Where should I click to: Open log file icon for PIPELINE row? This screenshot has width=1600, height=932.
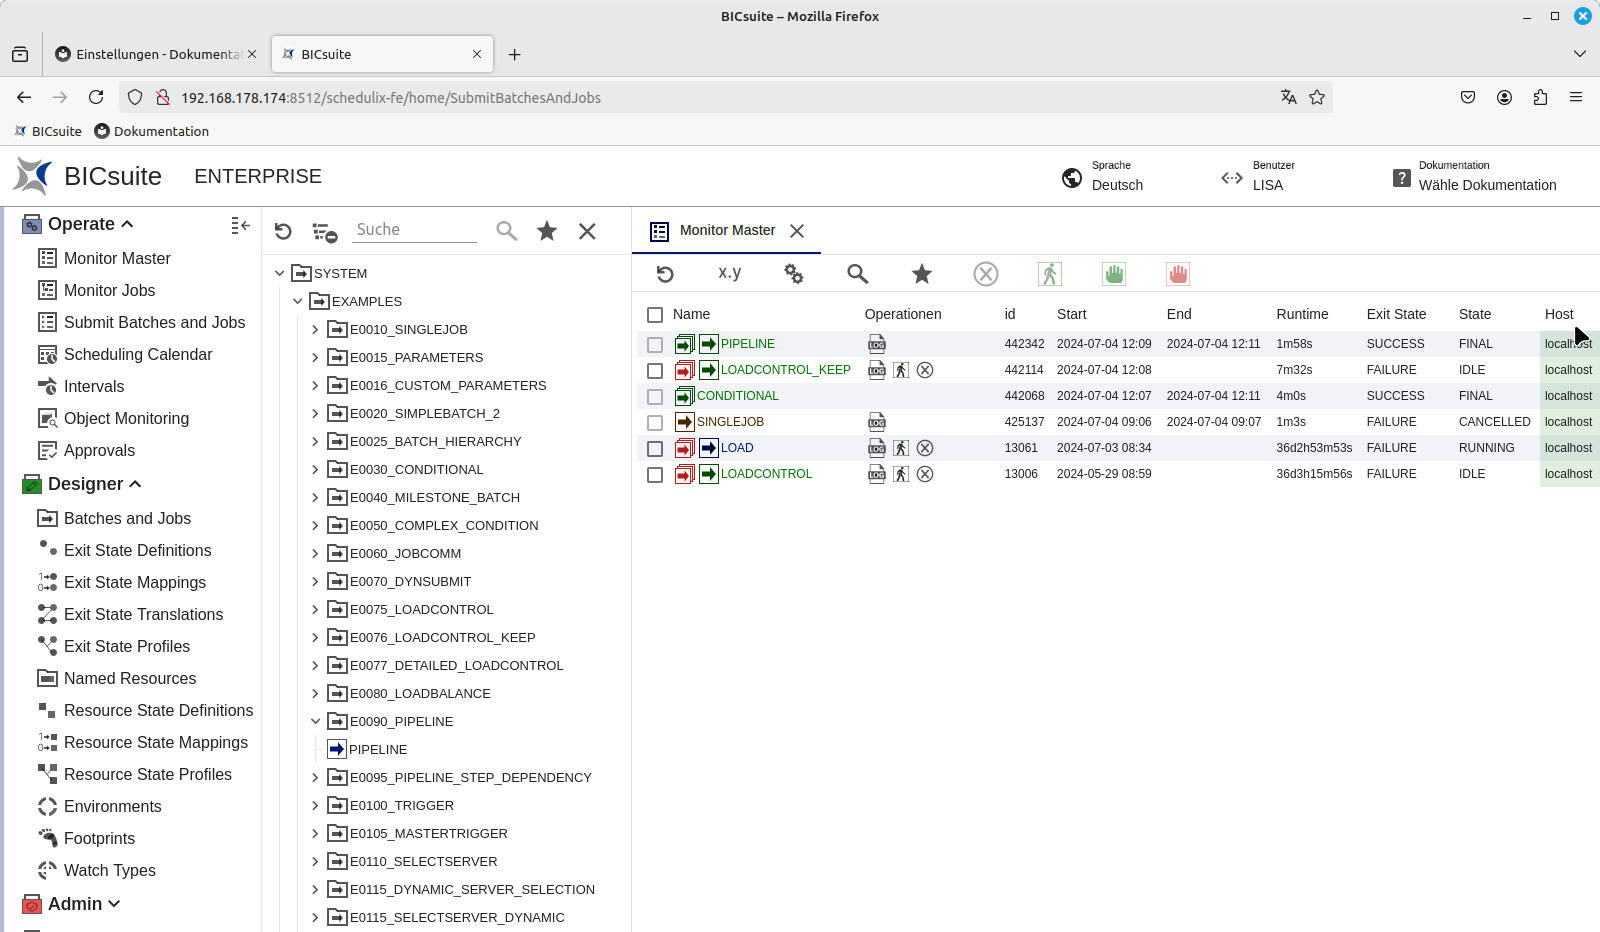click(x=877, y=344)
